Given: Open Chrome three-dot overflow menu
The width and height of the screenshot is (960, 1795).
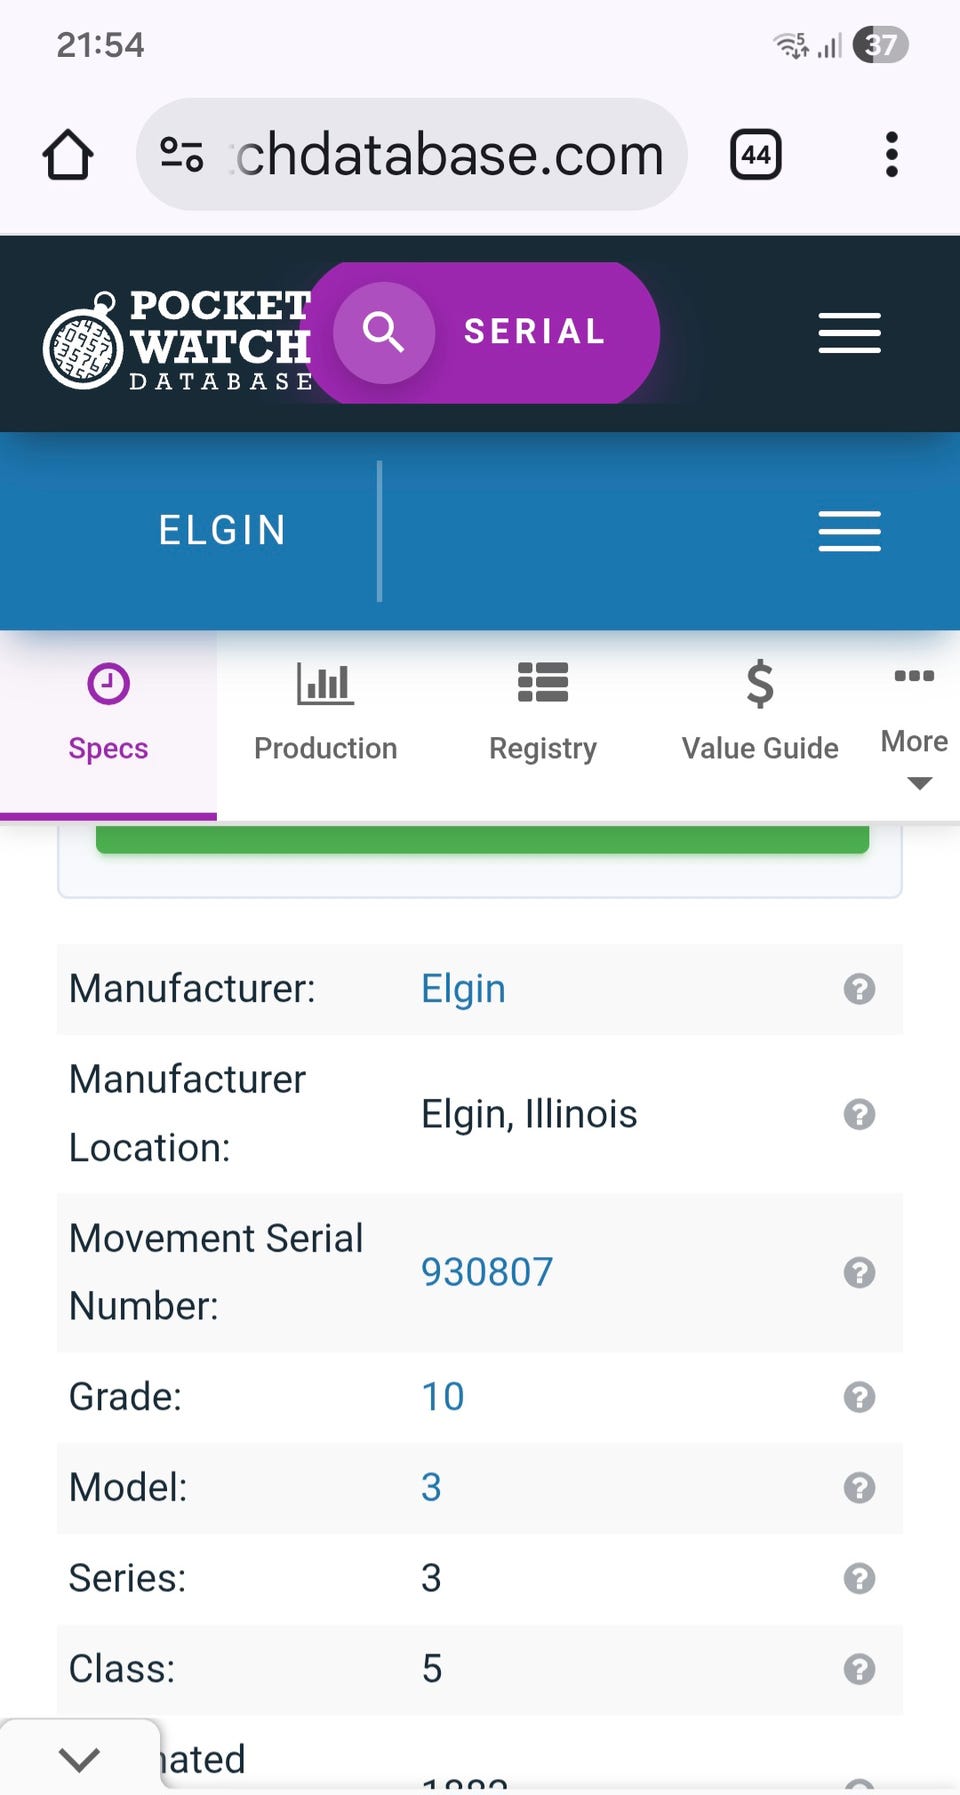Looking at the screenshot, I should point(891,155).
